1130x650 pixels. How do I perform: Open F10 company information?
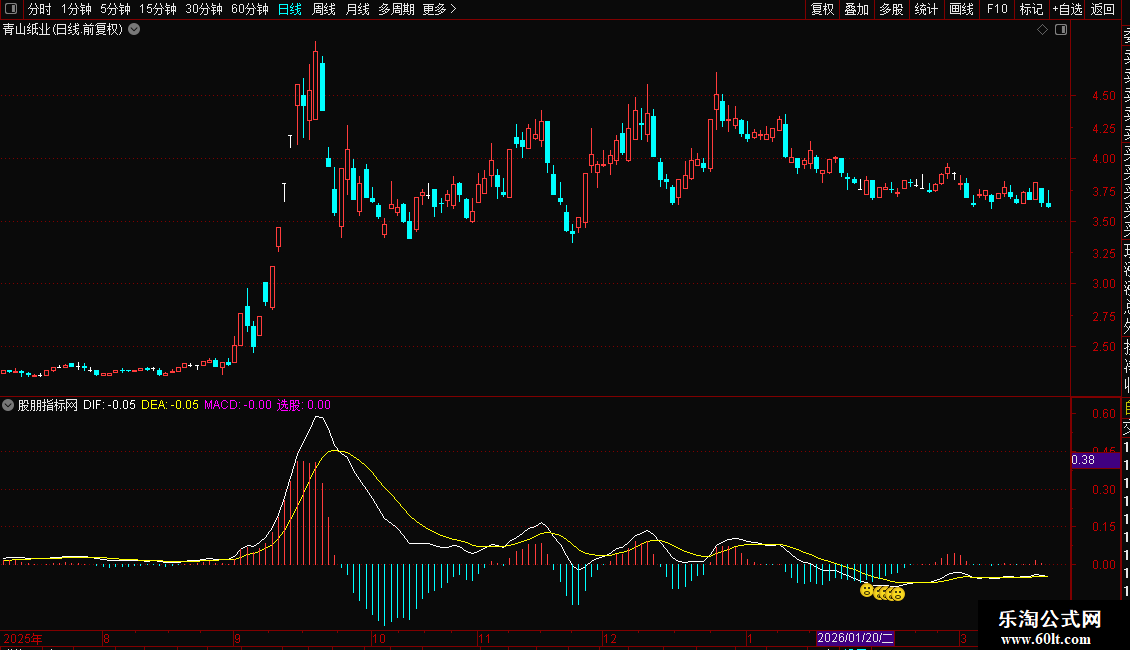click(996, 9)
